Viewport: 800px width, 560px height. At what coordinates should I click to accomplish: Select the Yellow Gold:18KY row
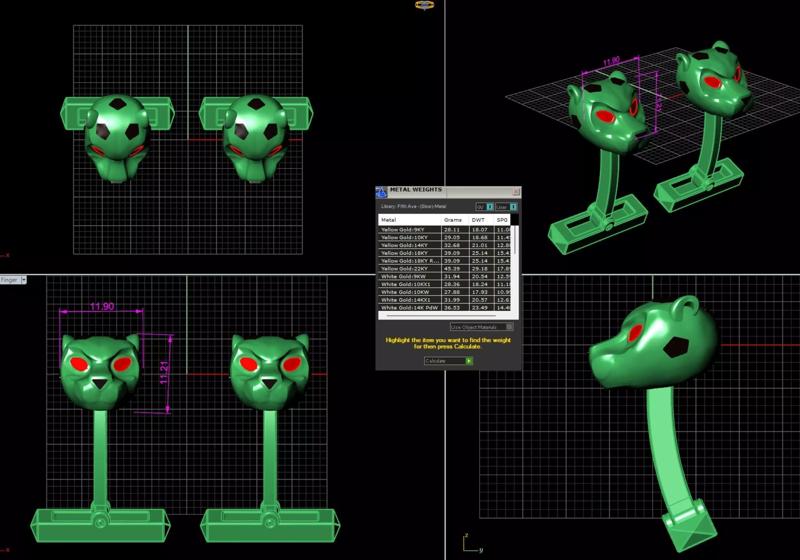click(x=444, y=253)
